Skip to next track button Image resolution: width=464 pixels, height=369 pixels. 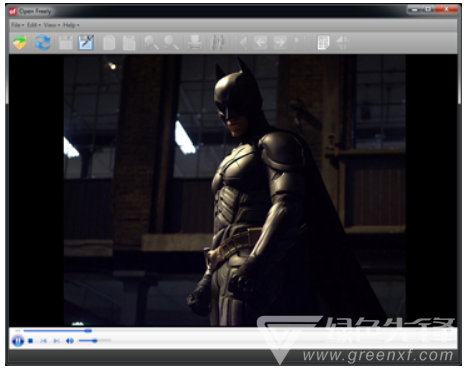56,341
